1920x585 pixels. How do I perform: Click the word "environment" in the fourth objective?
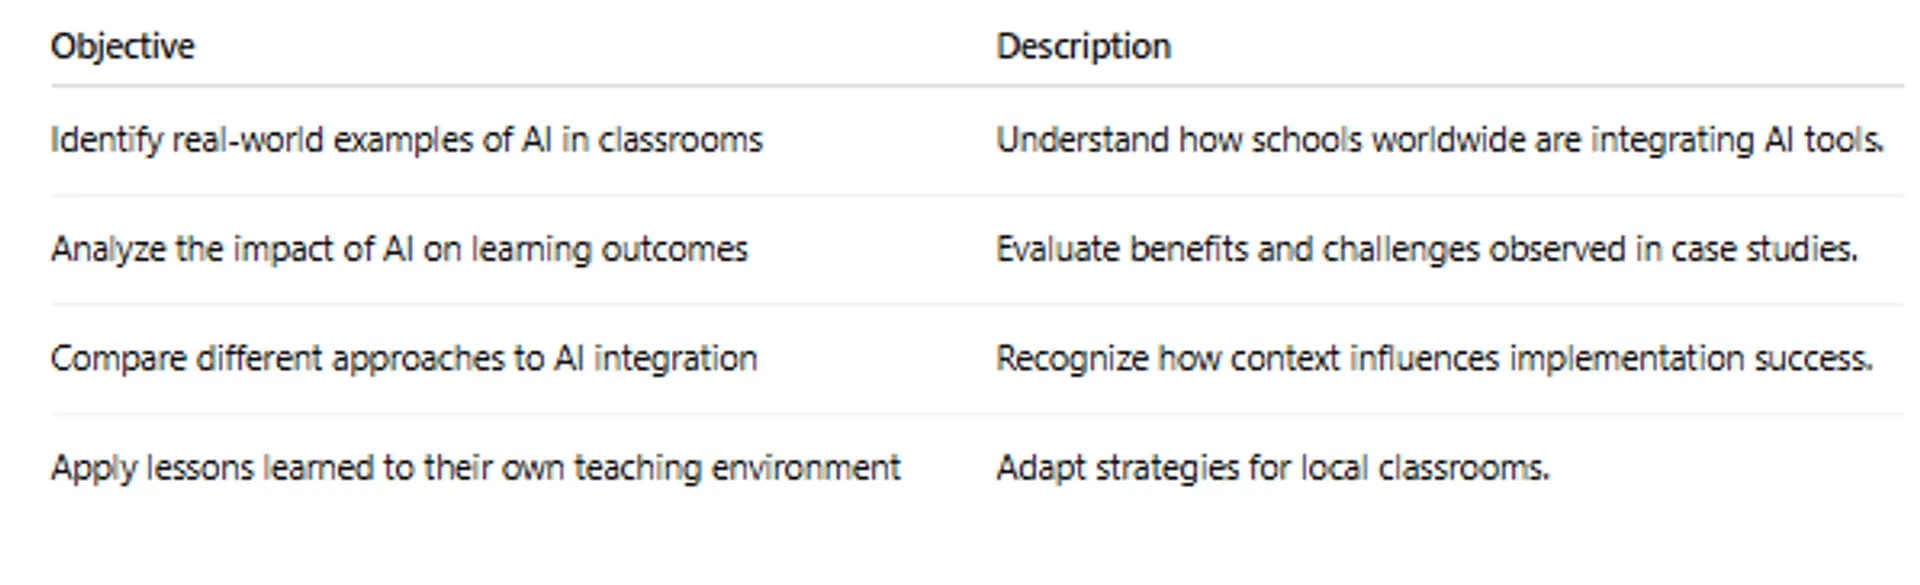click(x=806, y=467)
